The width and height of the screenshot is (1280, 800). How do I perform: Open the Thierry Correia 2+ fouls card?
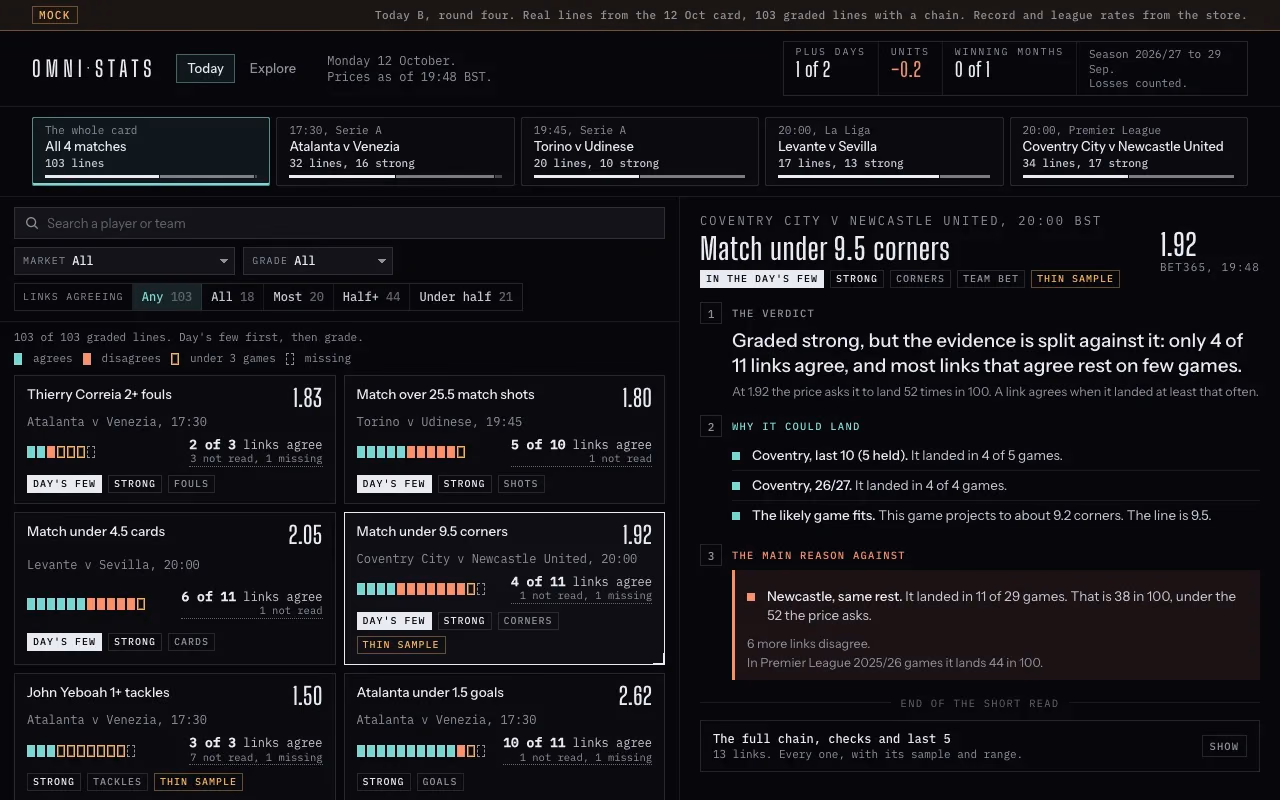[x=175, y=439]
